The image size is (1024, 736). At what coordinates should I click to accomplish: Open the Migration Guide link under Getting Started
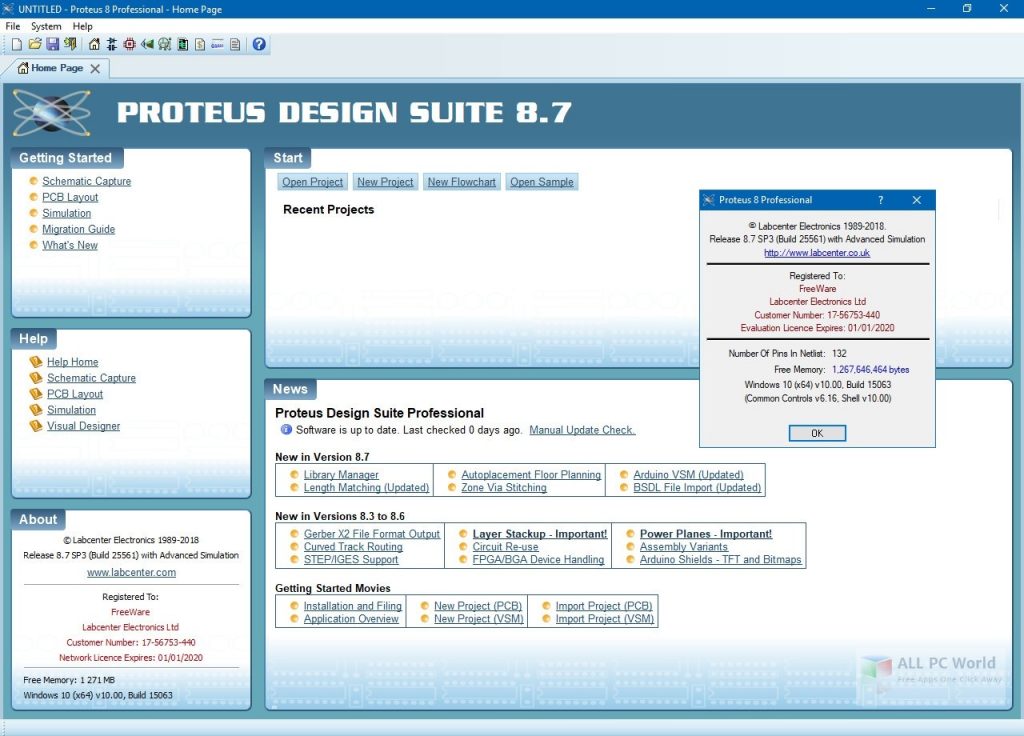(x=78, y=229)
